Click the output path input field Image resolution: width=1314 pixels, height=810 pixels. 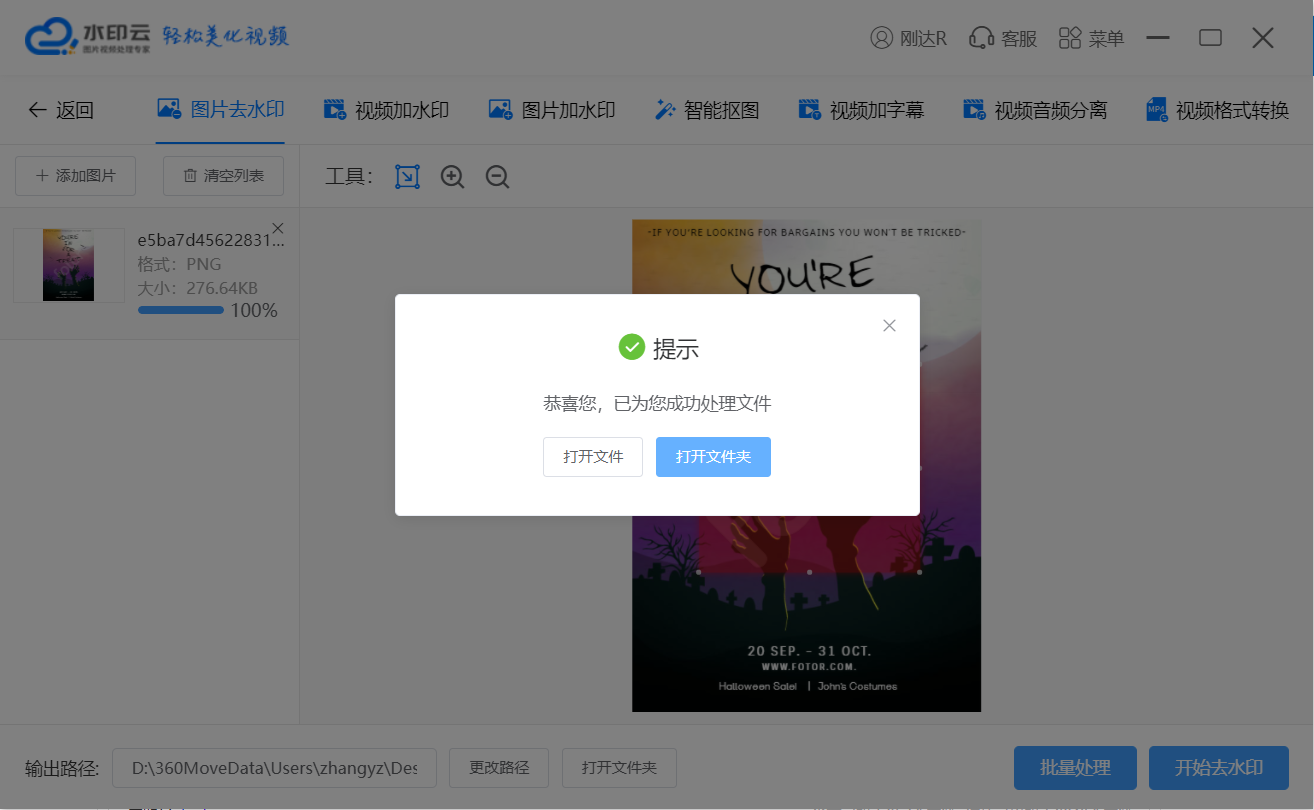pyautogui.click(x=274, y=768)
